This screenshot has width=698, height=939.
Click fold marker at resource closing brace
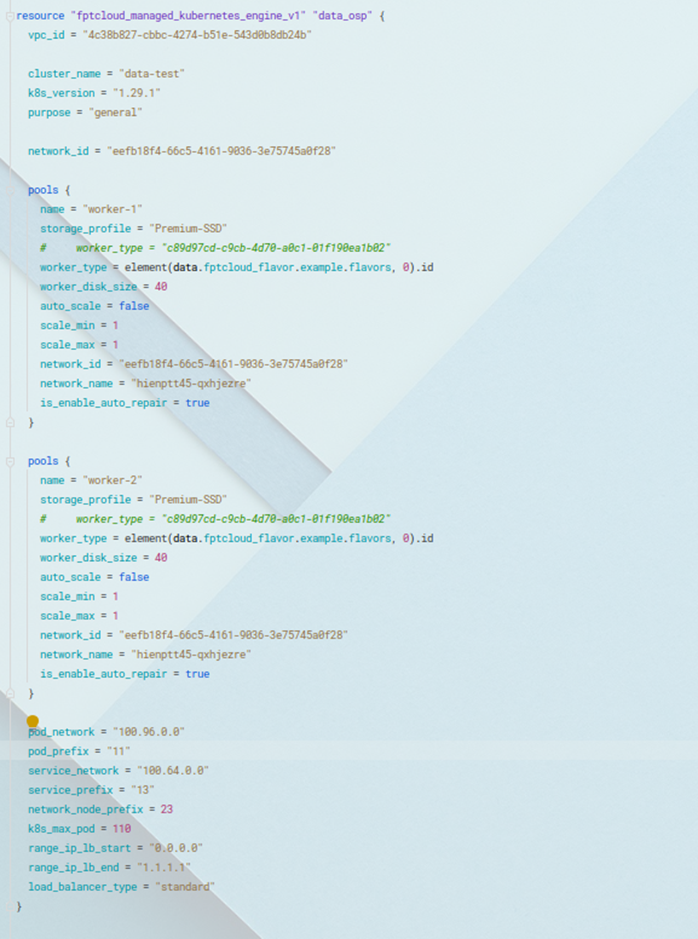pyautogui.click(x=9, y=906)
